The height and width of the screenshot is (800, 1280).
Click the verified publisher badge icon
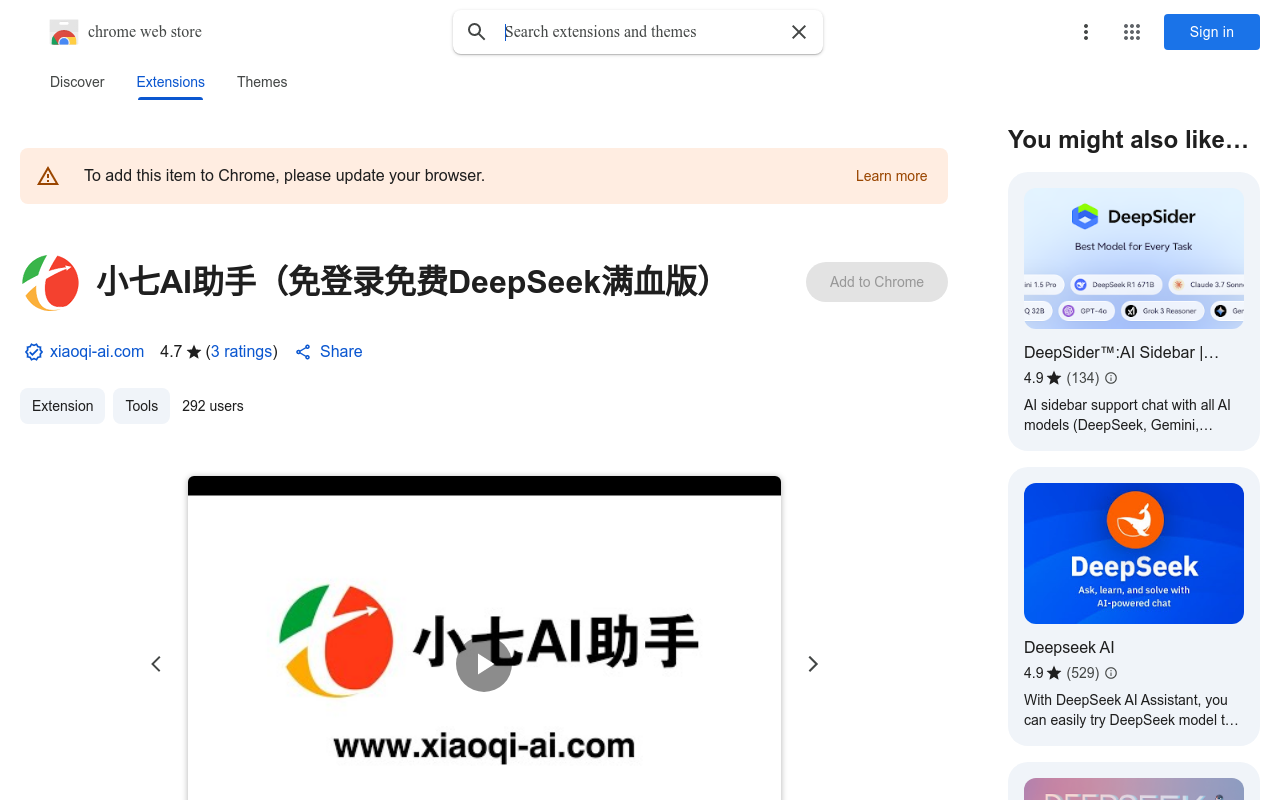tap(34, 352)
